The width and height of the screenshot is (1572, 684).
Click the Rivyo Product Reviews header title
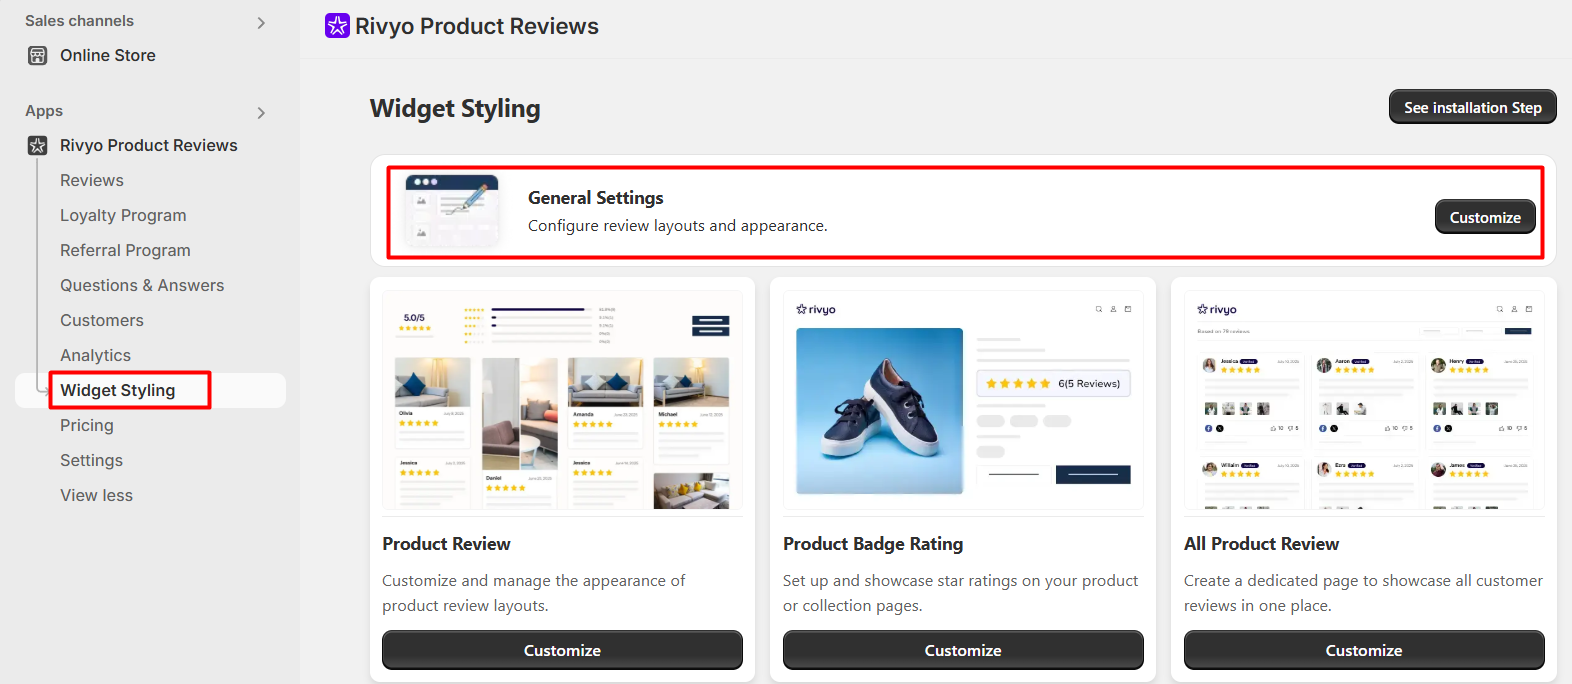pos(477,26)
